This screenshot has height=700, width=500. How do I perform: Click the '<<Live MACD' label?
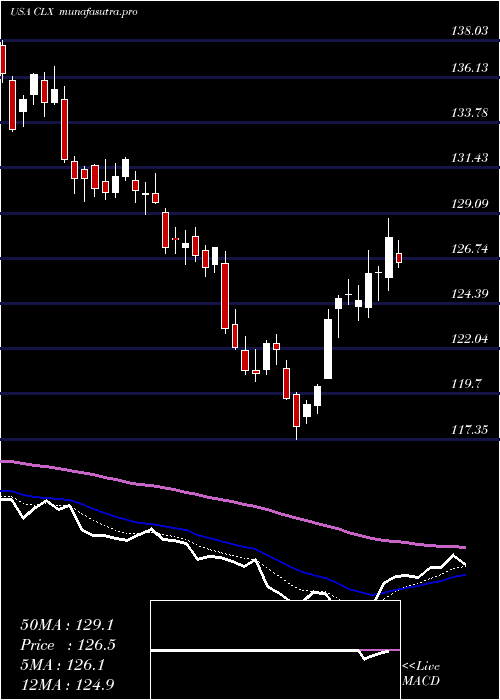click(x=421, y=674)
